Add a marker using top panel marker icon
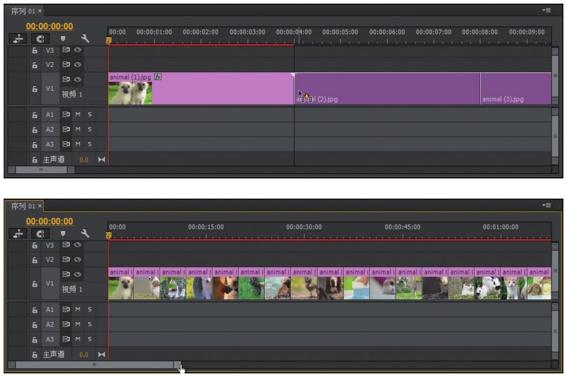The width and height of the screenshot is (566, 376). 63,39
